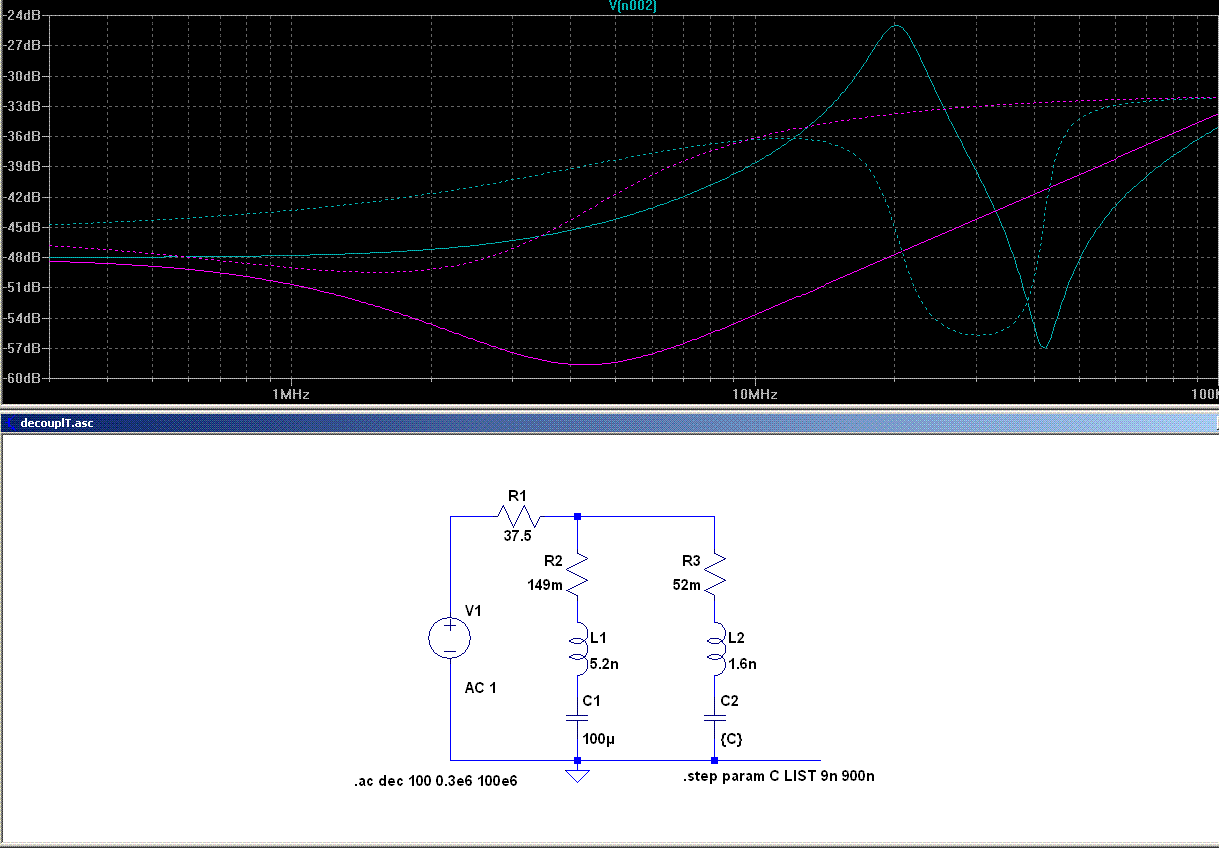Image resolution: width=1219 pixels, height=848 pixels.
Task: Click the -27dB axis label
Action: pyautogui.click(x=21, y=45)
